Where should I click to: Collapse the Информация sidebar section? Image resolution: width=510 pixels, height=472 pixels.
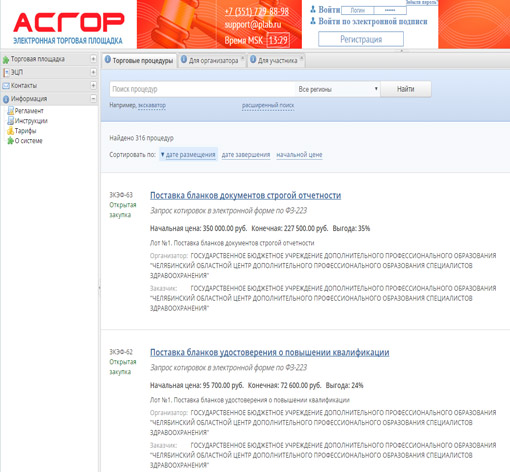[93, 99]
